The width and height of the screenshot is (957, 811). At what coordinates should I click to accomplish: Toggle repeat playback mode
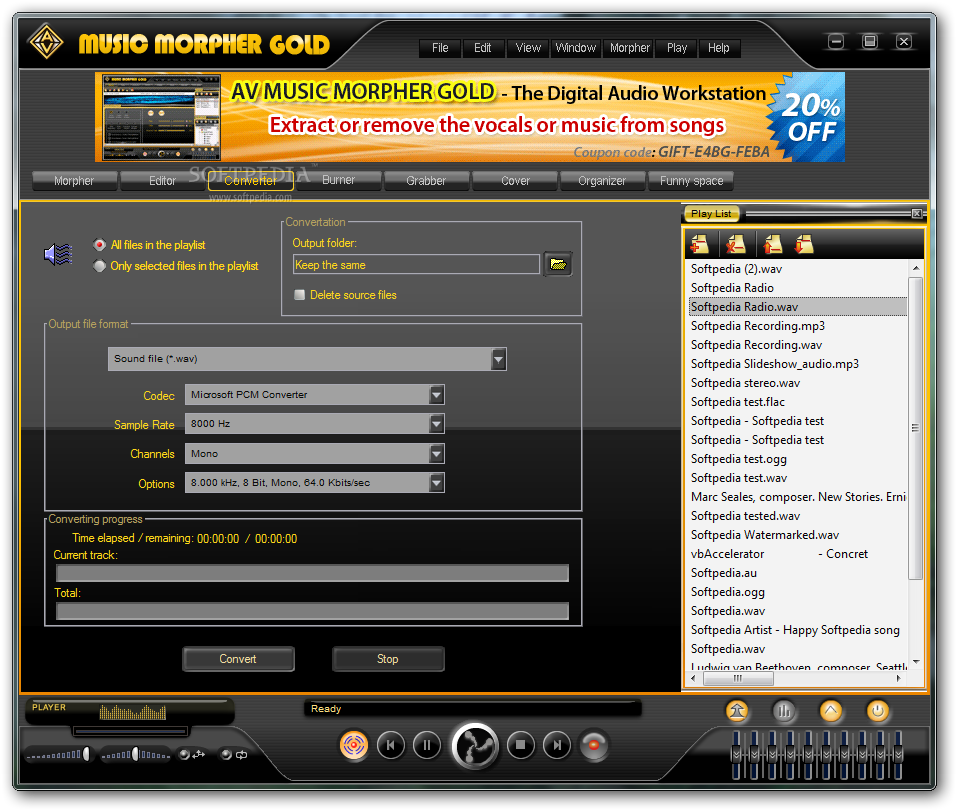(x=234, y=755)
